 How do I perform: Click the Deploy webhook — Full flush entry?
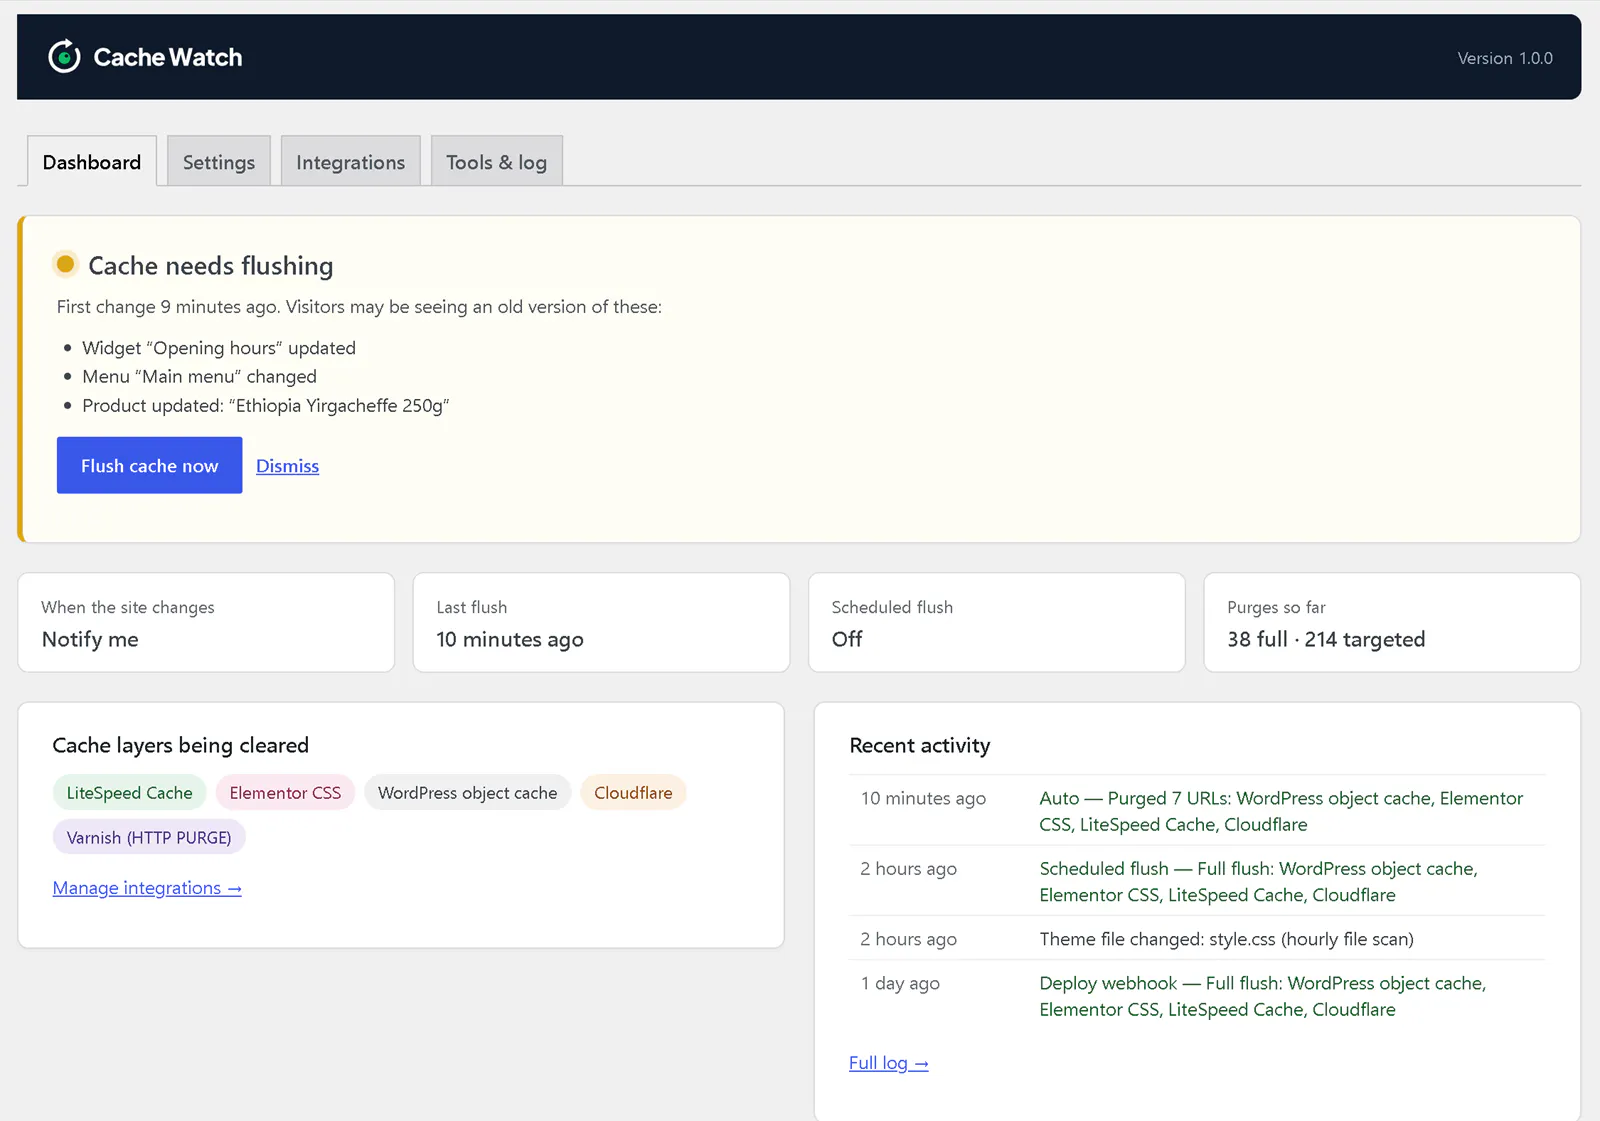click(1263, 996)
